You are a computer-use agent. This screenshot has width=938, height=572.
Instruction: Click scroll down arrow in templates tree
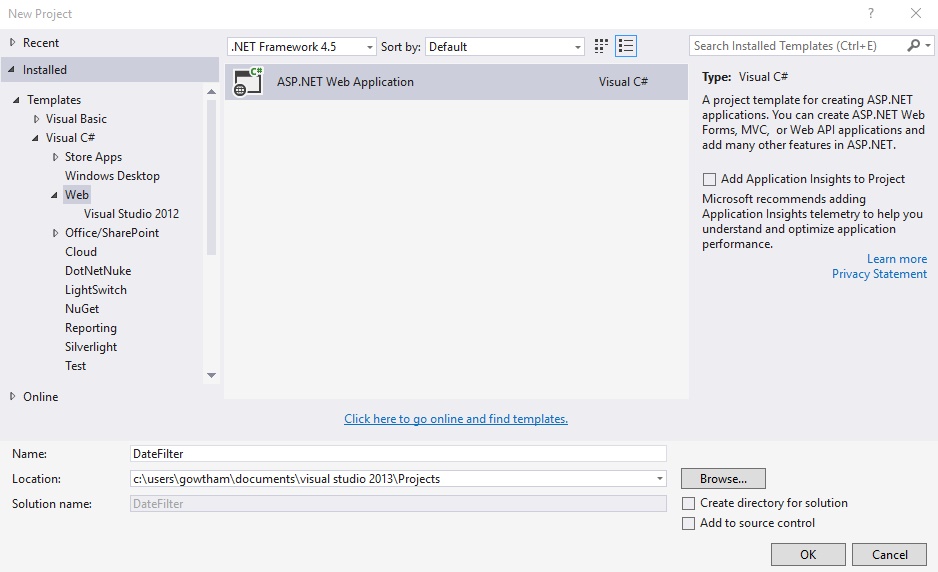(x=211, y=375)
